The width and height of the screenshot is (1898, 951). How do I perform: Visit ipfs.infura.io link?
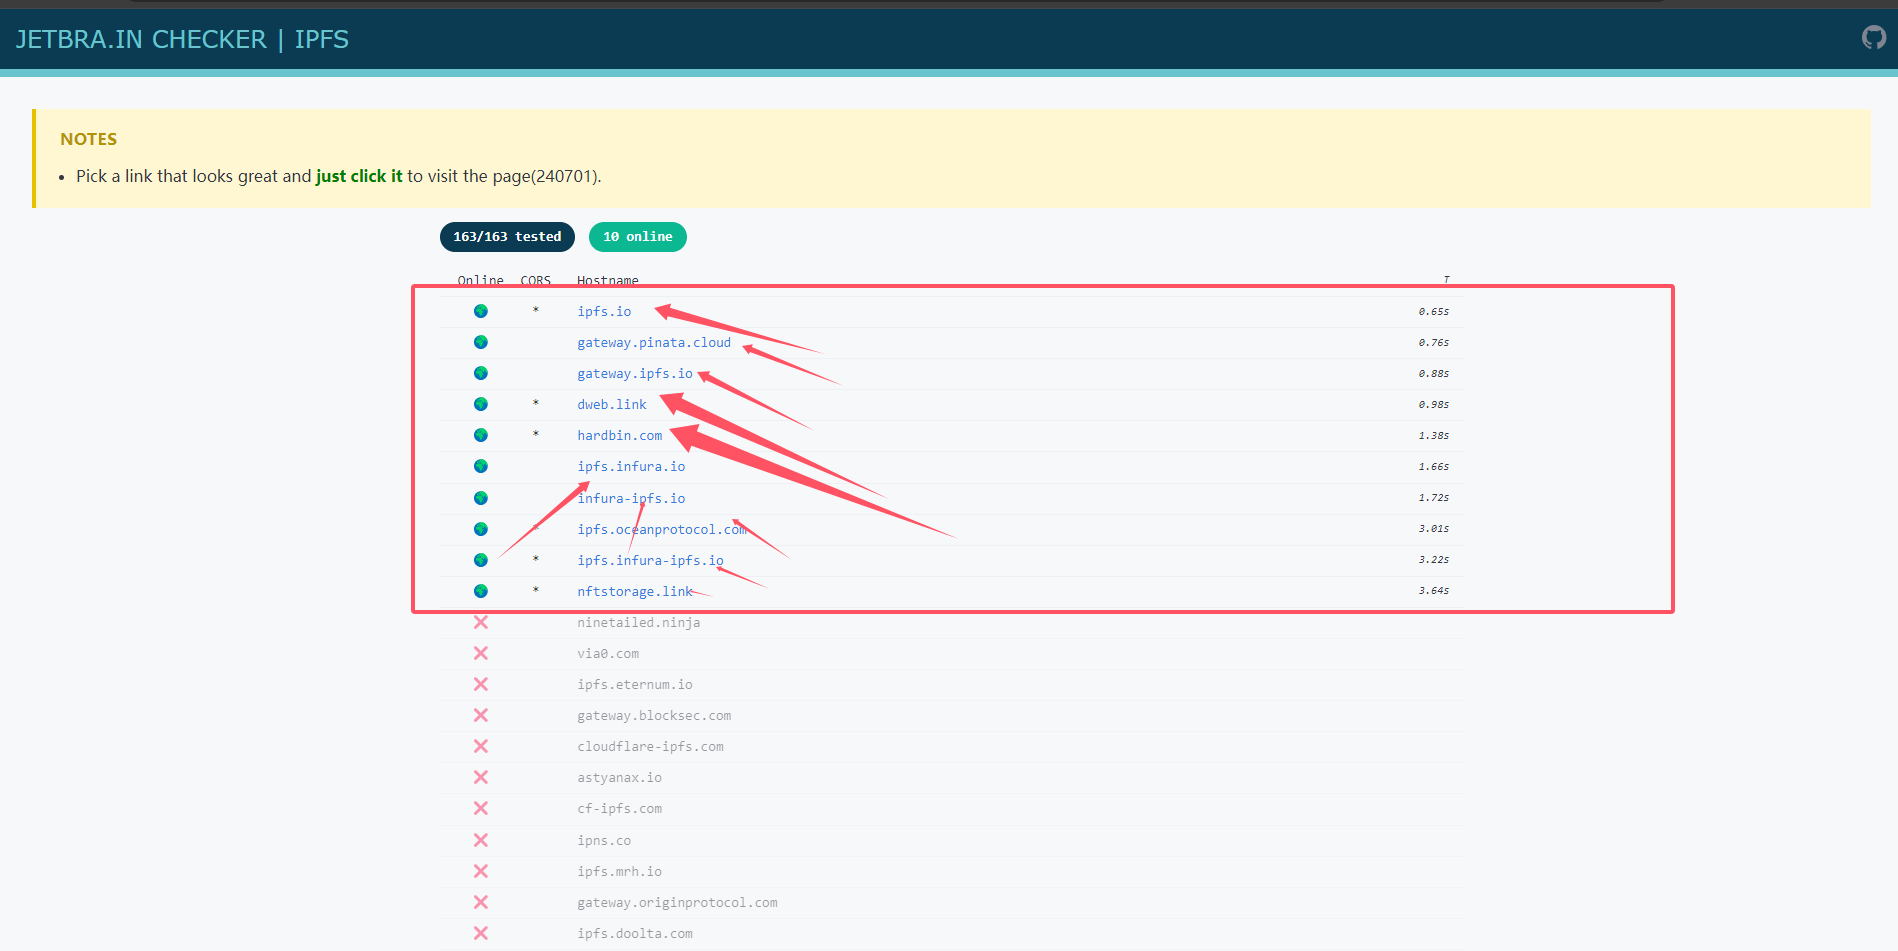click(631, 466)
